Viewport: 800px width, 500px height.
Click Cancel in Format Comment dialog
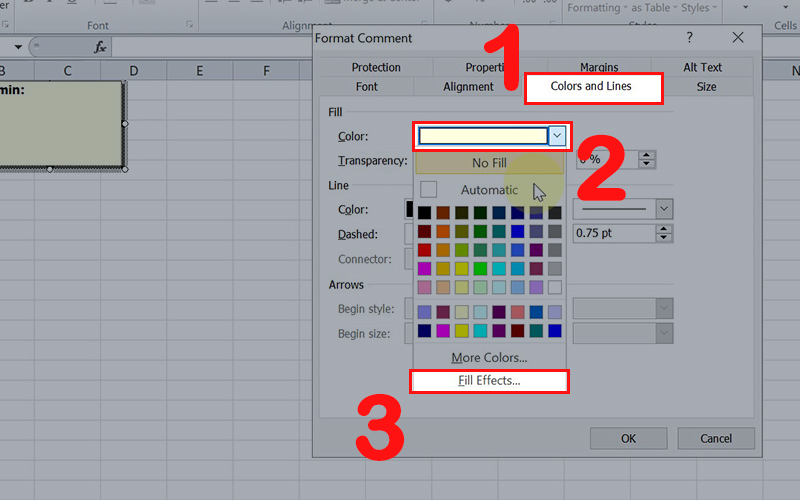coord(716,439)
